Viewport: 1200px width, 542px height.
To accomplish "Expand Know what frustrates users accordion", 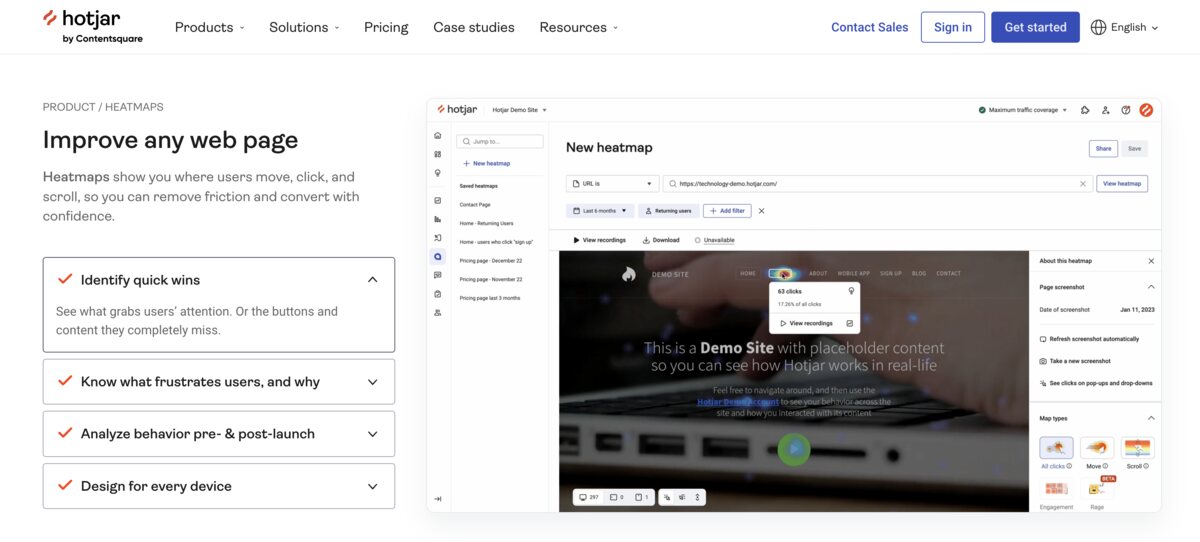I will tap(218, 382).
